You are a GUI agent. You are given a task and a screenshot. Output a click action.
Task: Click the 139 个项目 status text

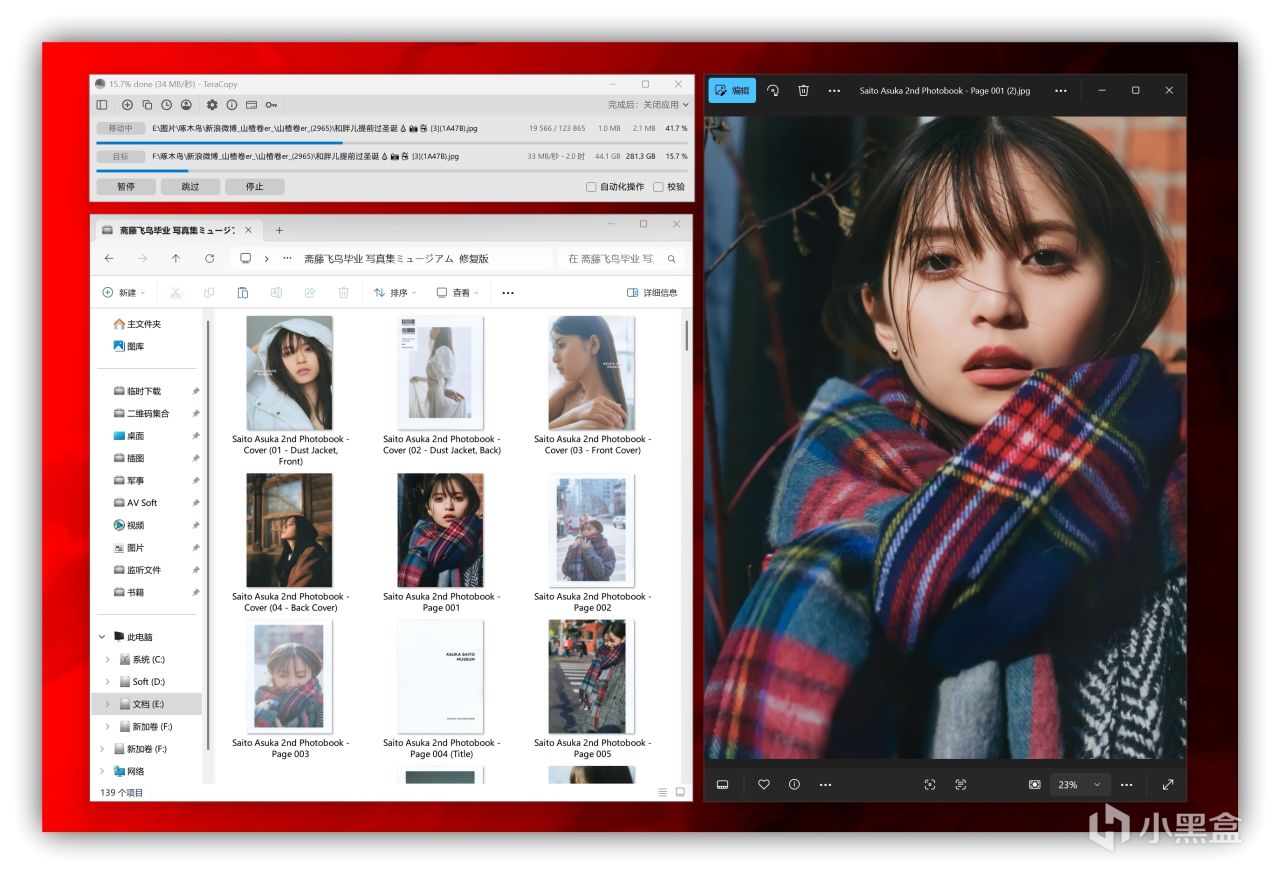tap(122, 792)
